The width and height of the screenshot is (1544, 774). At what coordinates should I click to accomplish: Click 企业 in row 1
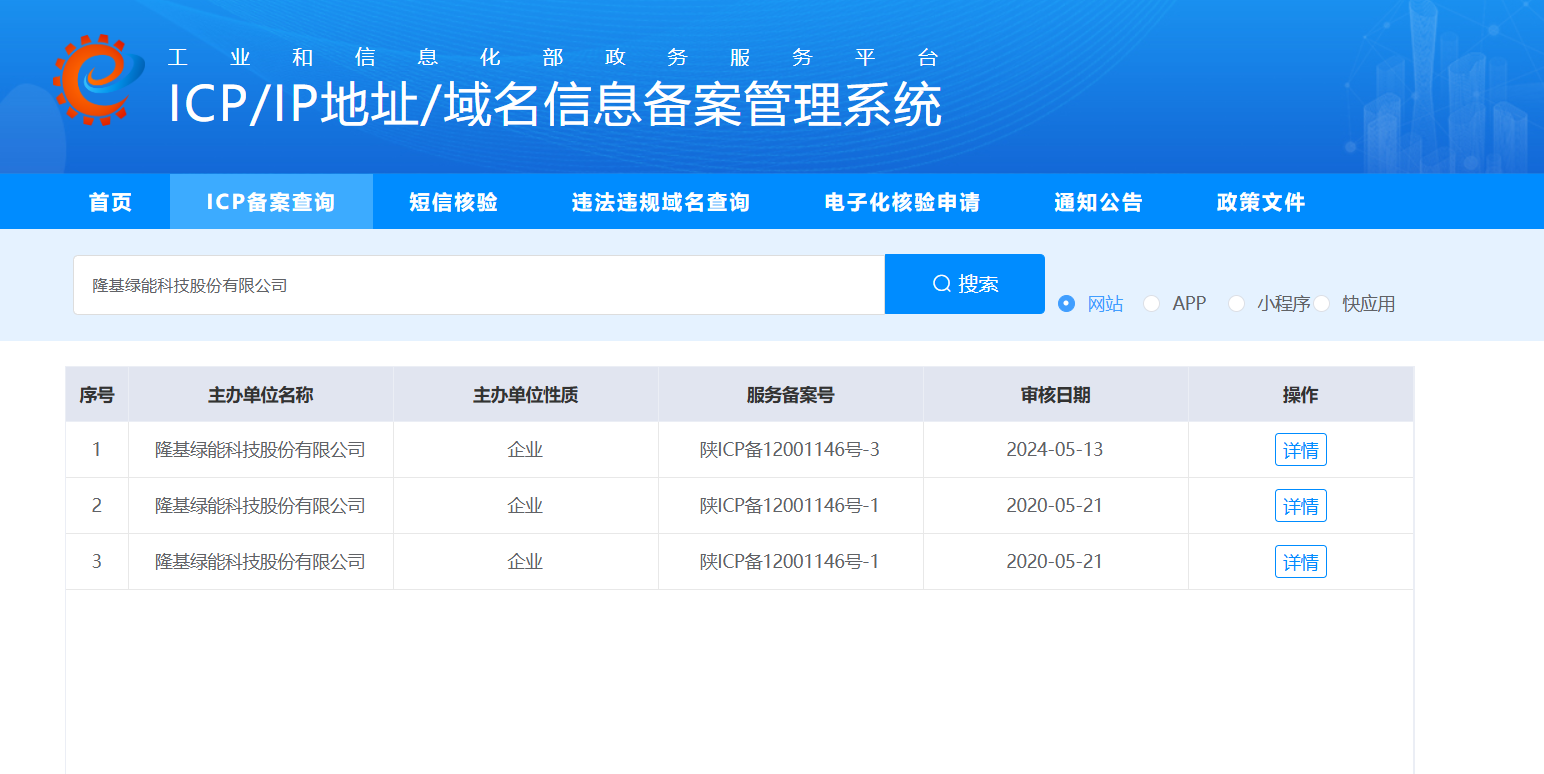[x=525, y=450]
